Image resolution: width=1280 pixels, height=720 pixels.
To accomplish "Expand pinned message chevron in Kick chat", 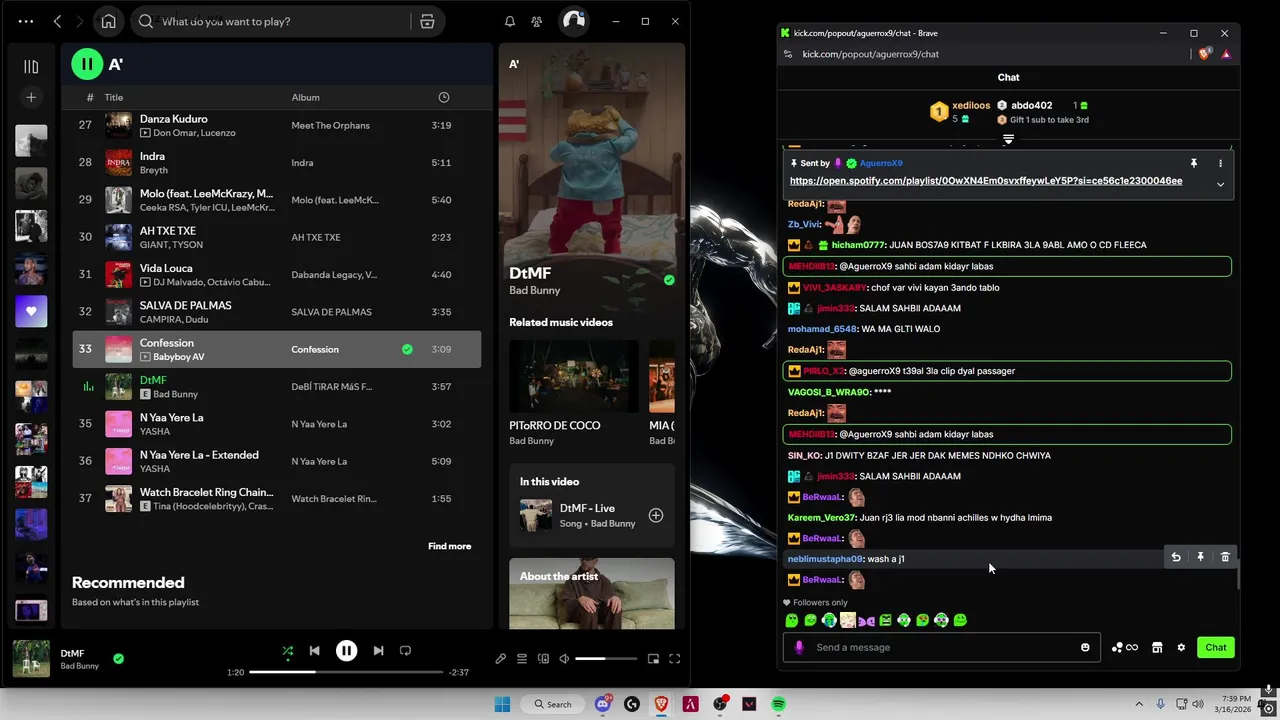I will (x=1220, y=184).
